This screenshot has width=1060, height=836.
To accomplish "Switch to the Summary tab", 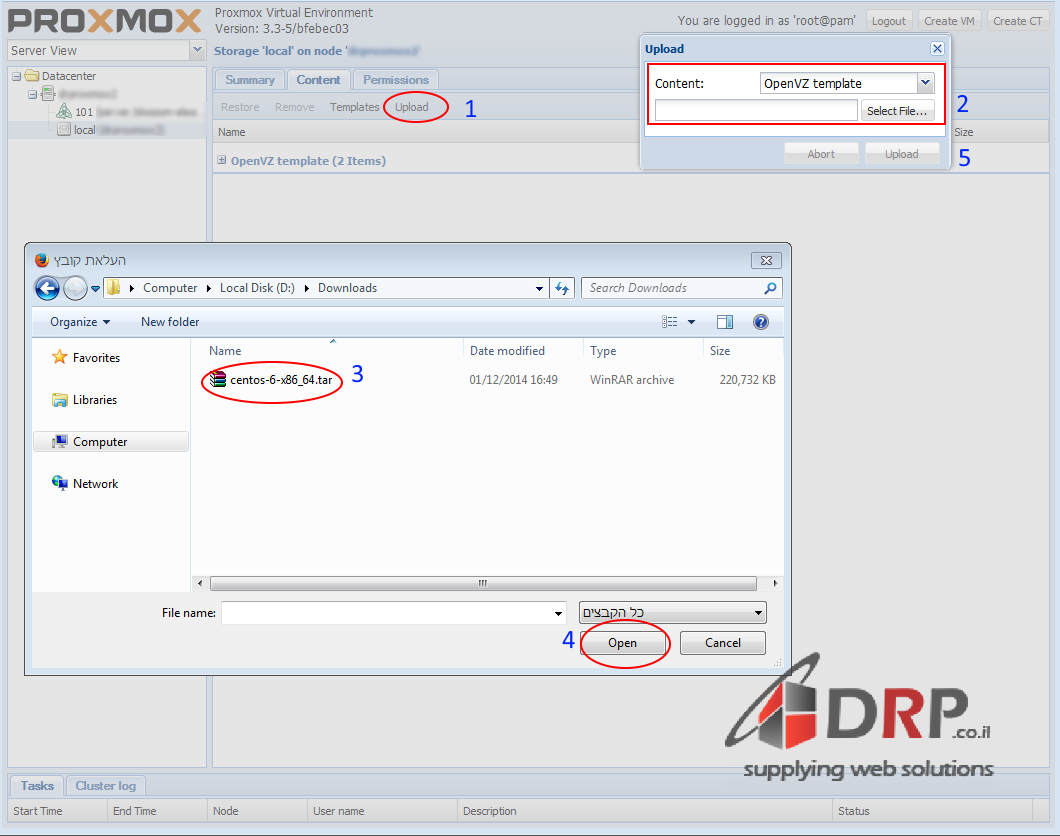I will click(x=249, y=80).
